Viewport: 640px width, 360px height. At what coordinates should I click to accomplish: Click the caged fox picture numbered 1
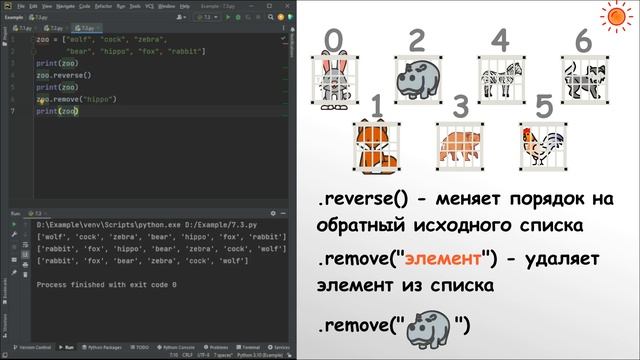pos(377,147)
